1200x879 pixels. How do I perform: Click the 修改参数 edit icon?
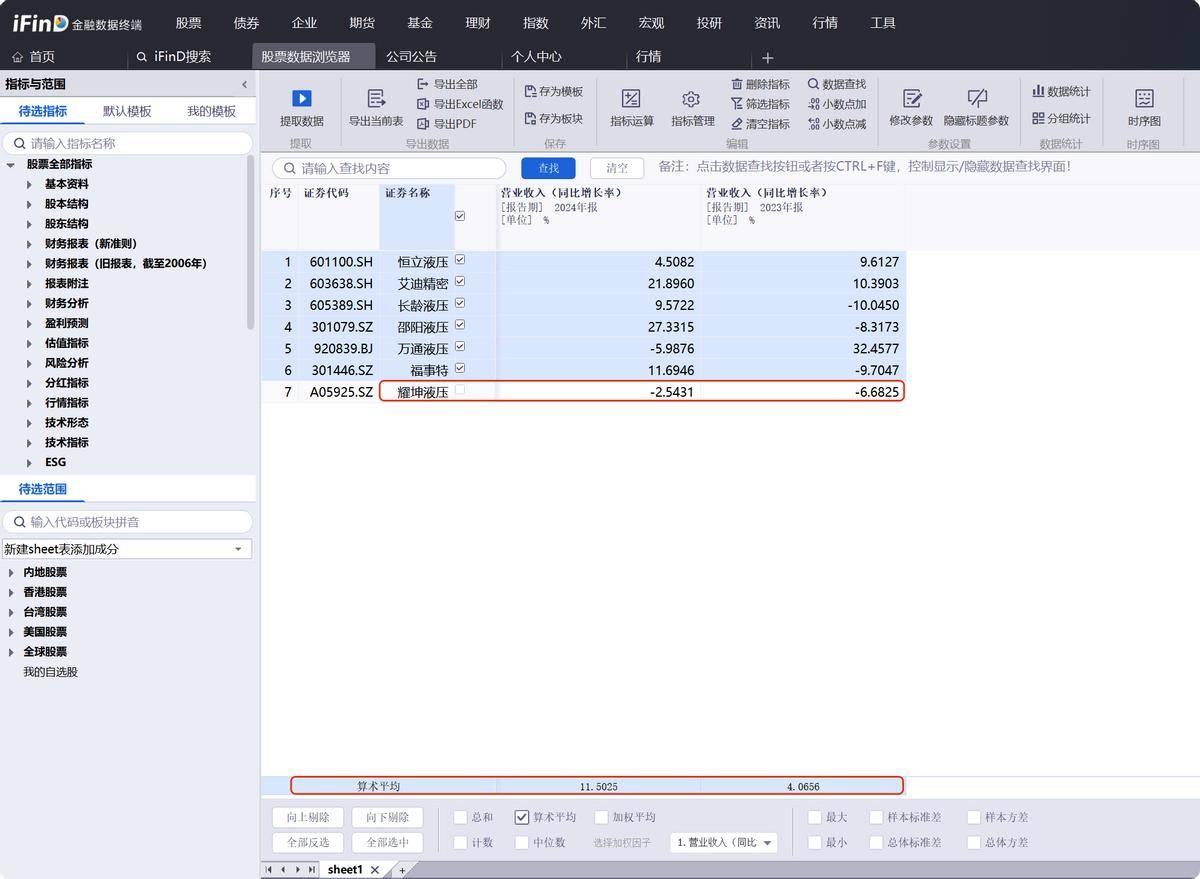click(x=911, y=99)
